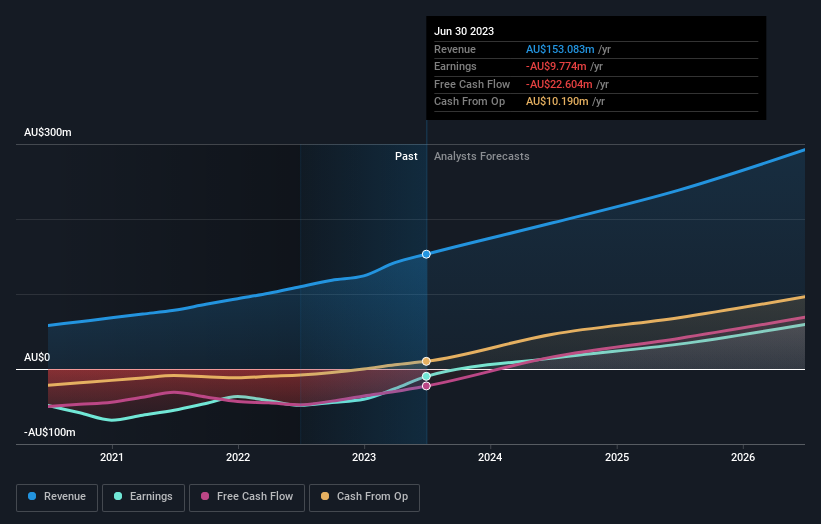Click the blue Revenue data point marker
The height and width of the screenshot is (524, 821).
click(x=426, y=254)
